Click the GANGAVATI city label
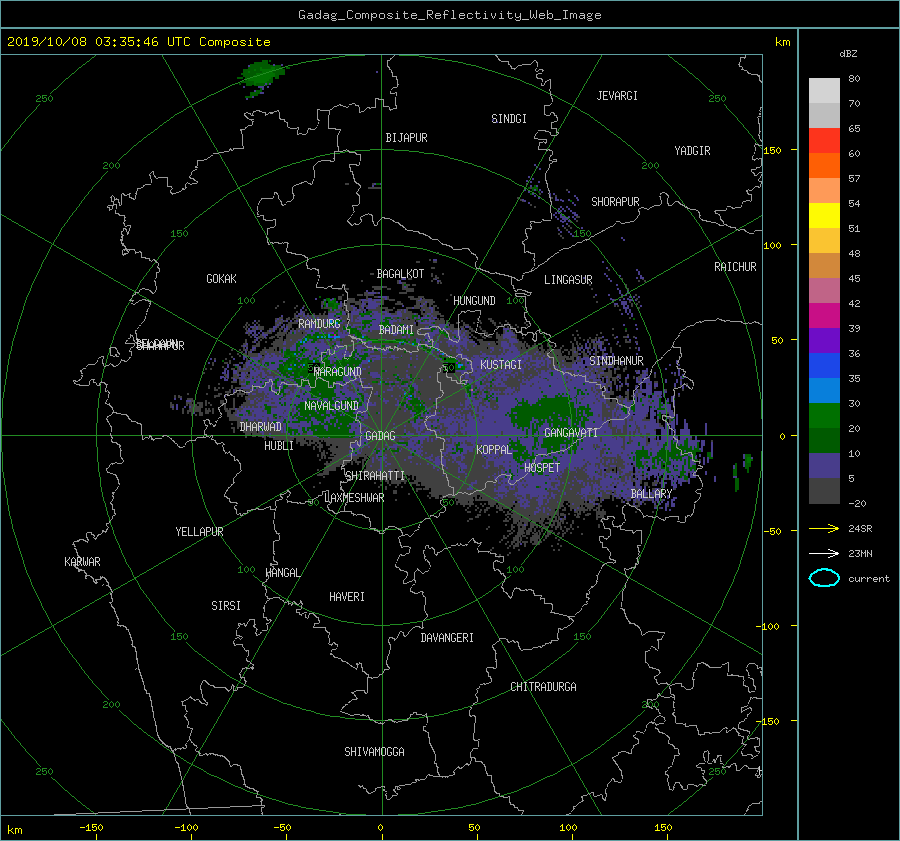Viewport: 900px width, 841px height. point(571,433)
